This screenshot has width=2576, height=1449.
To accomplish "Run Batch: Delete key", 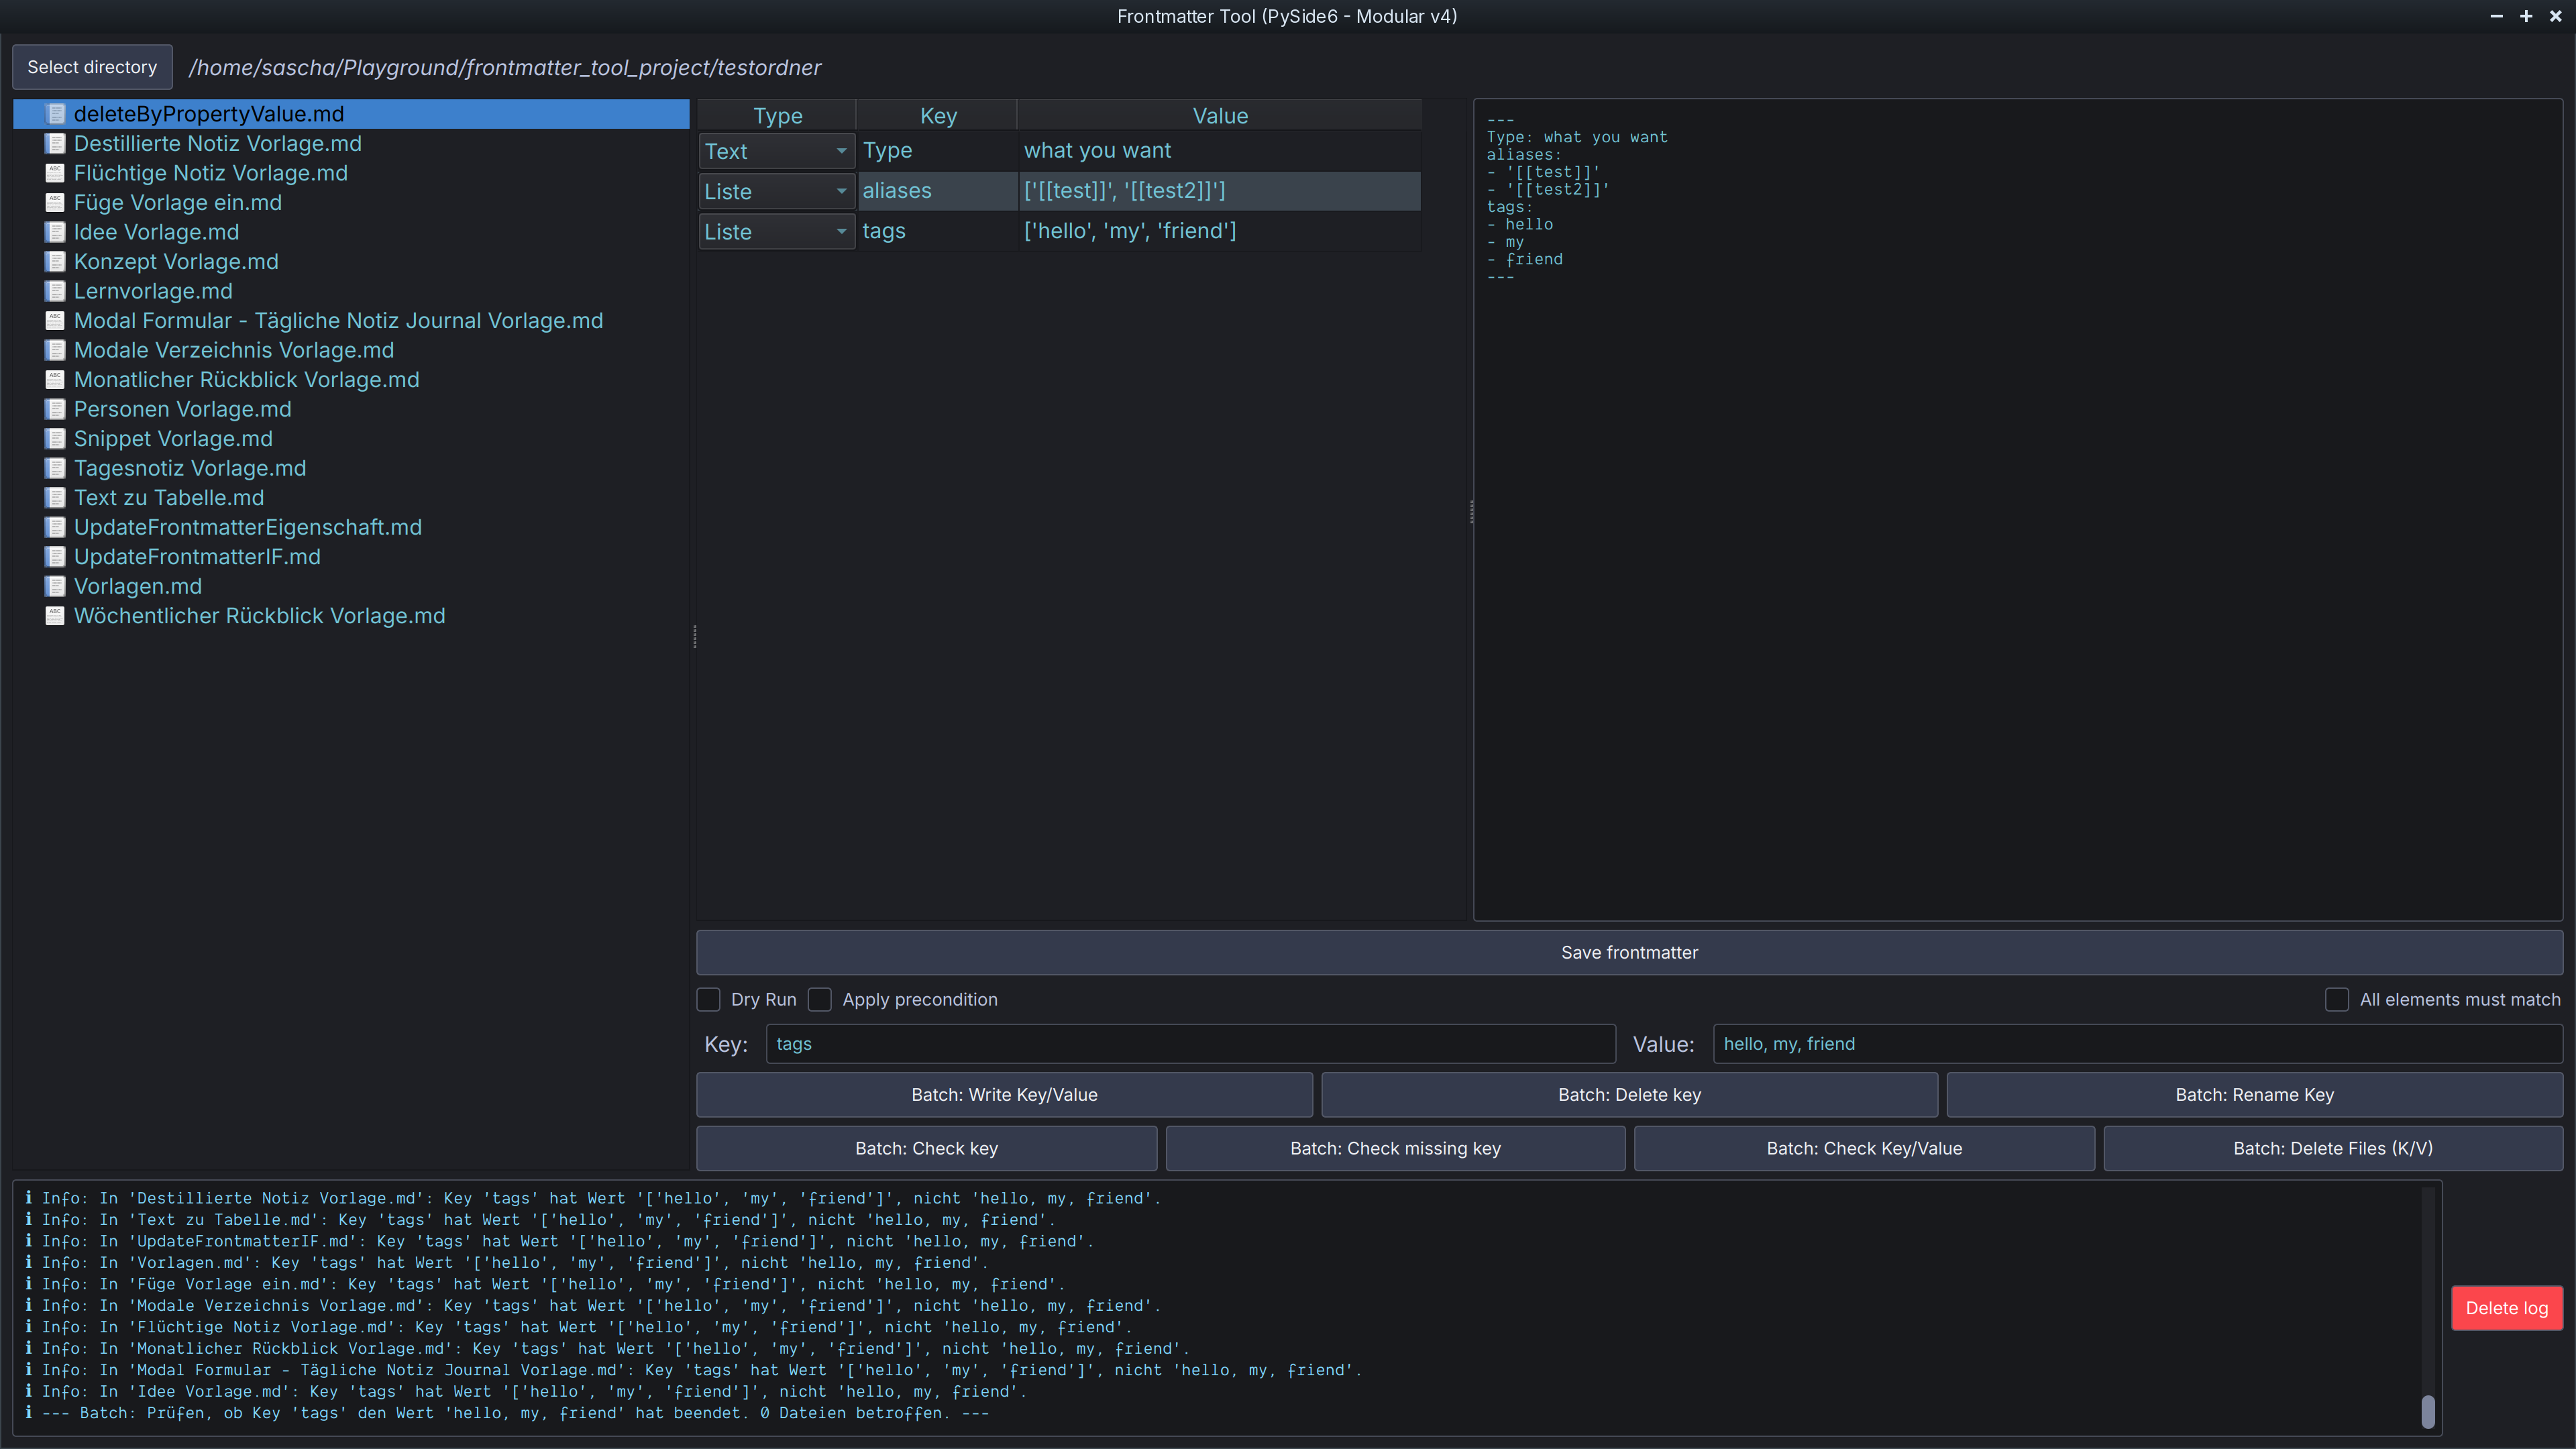I will (x=1629, y=1095).
